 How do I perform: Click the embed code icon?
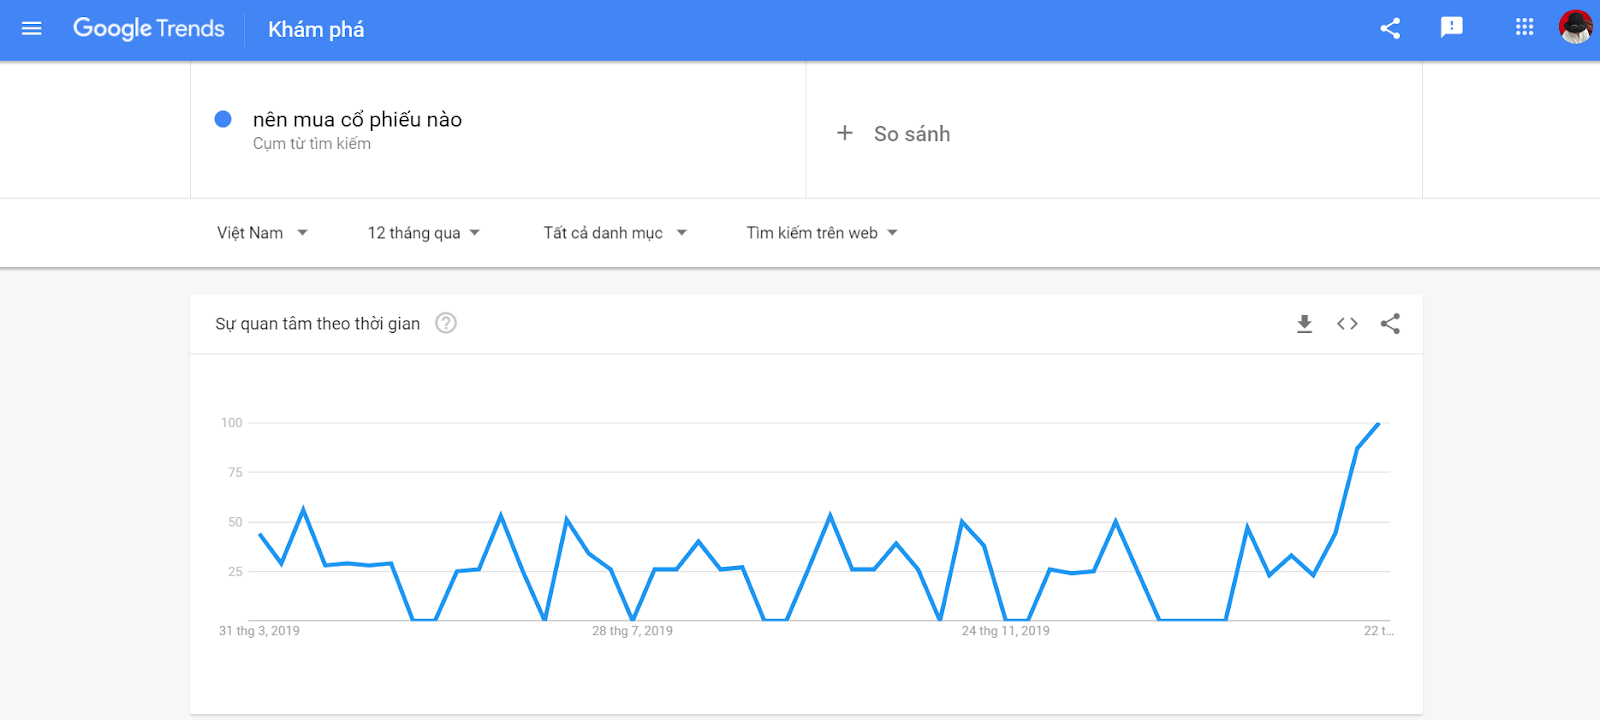coord(1347,324)
